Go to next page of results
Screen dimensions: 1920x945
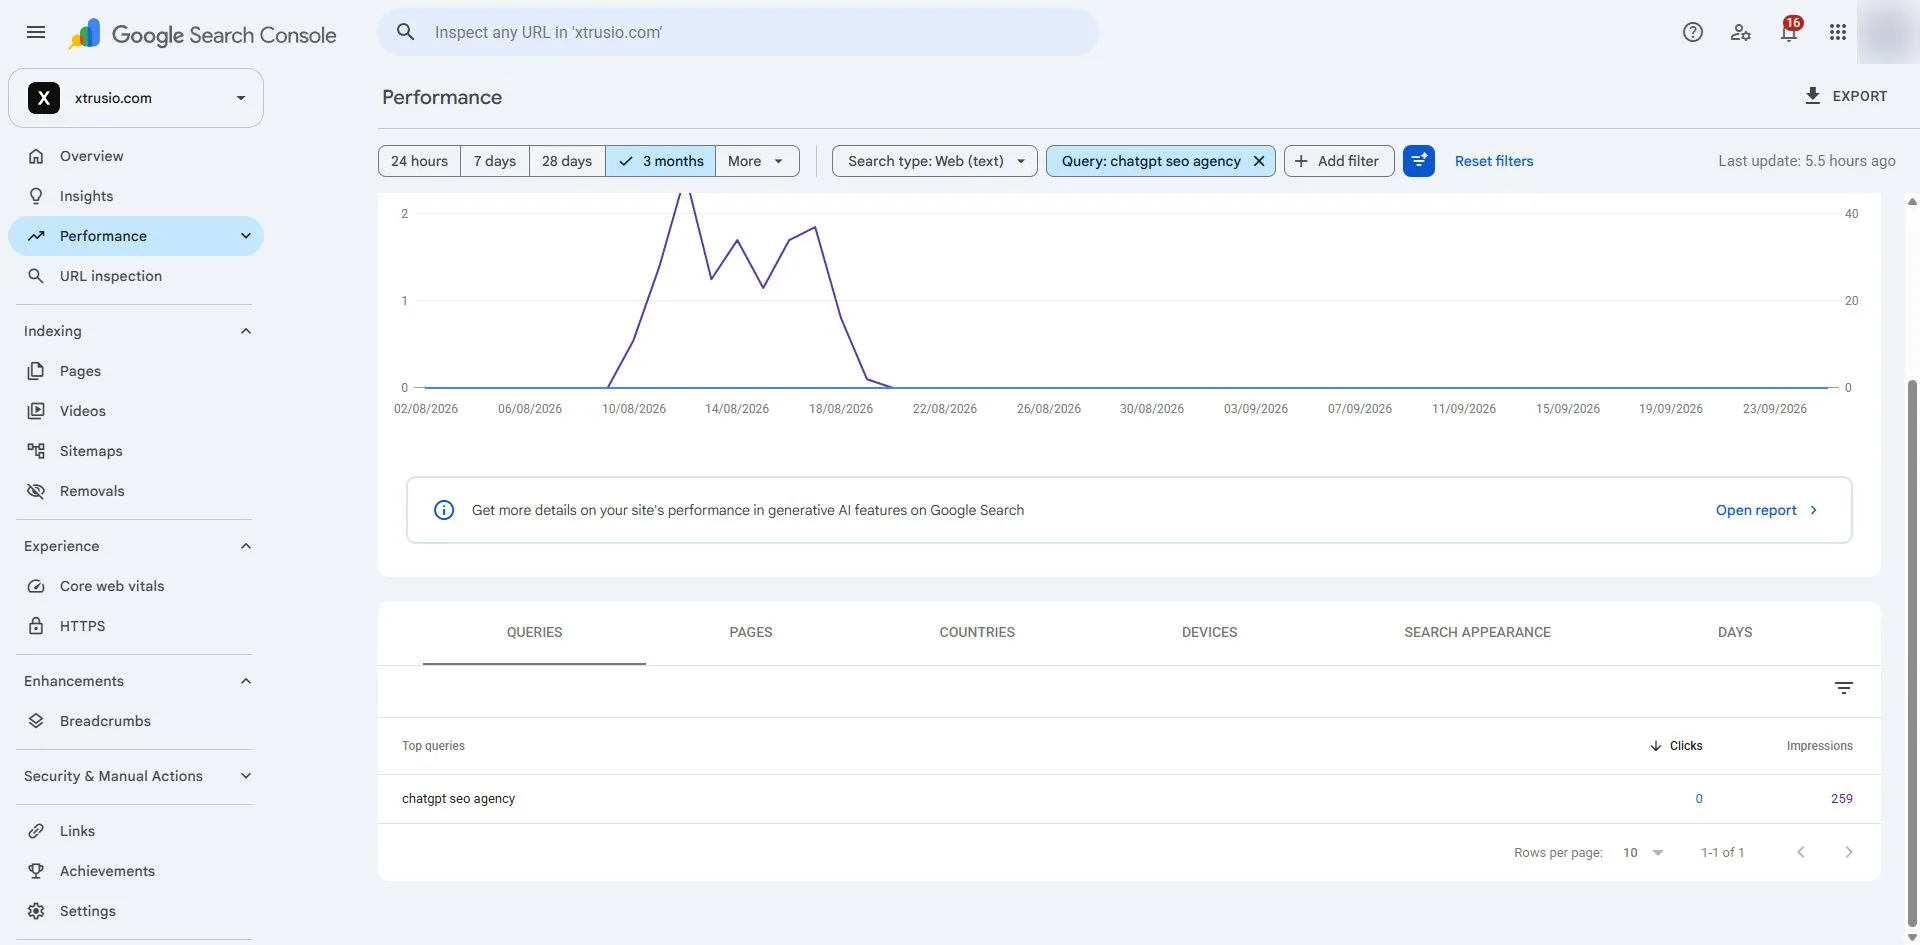pyautogui.click(x=1848, y=852)
